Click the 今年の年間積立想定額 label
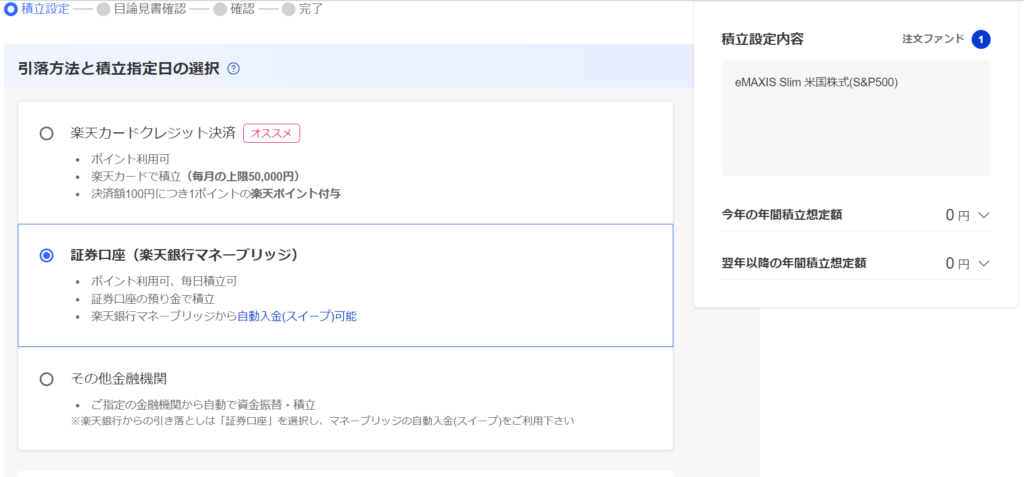 (781, 215)
